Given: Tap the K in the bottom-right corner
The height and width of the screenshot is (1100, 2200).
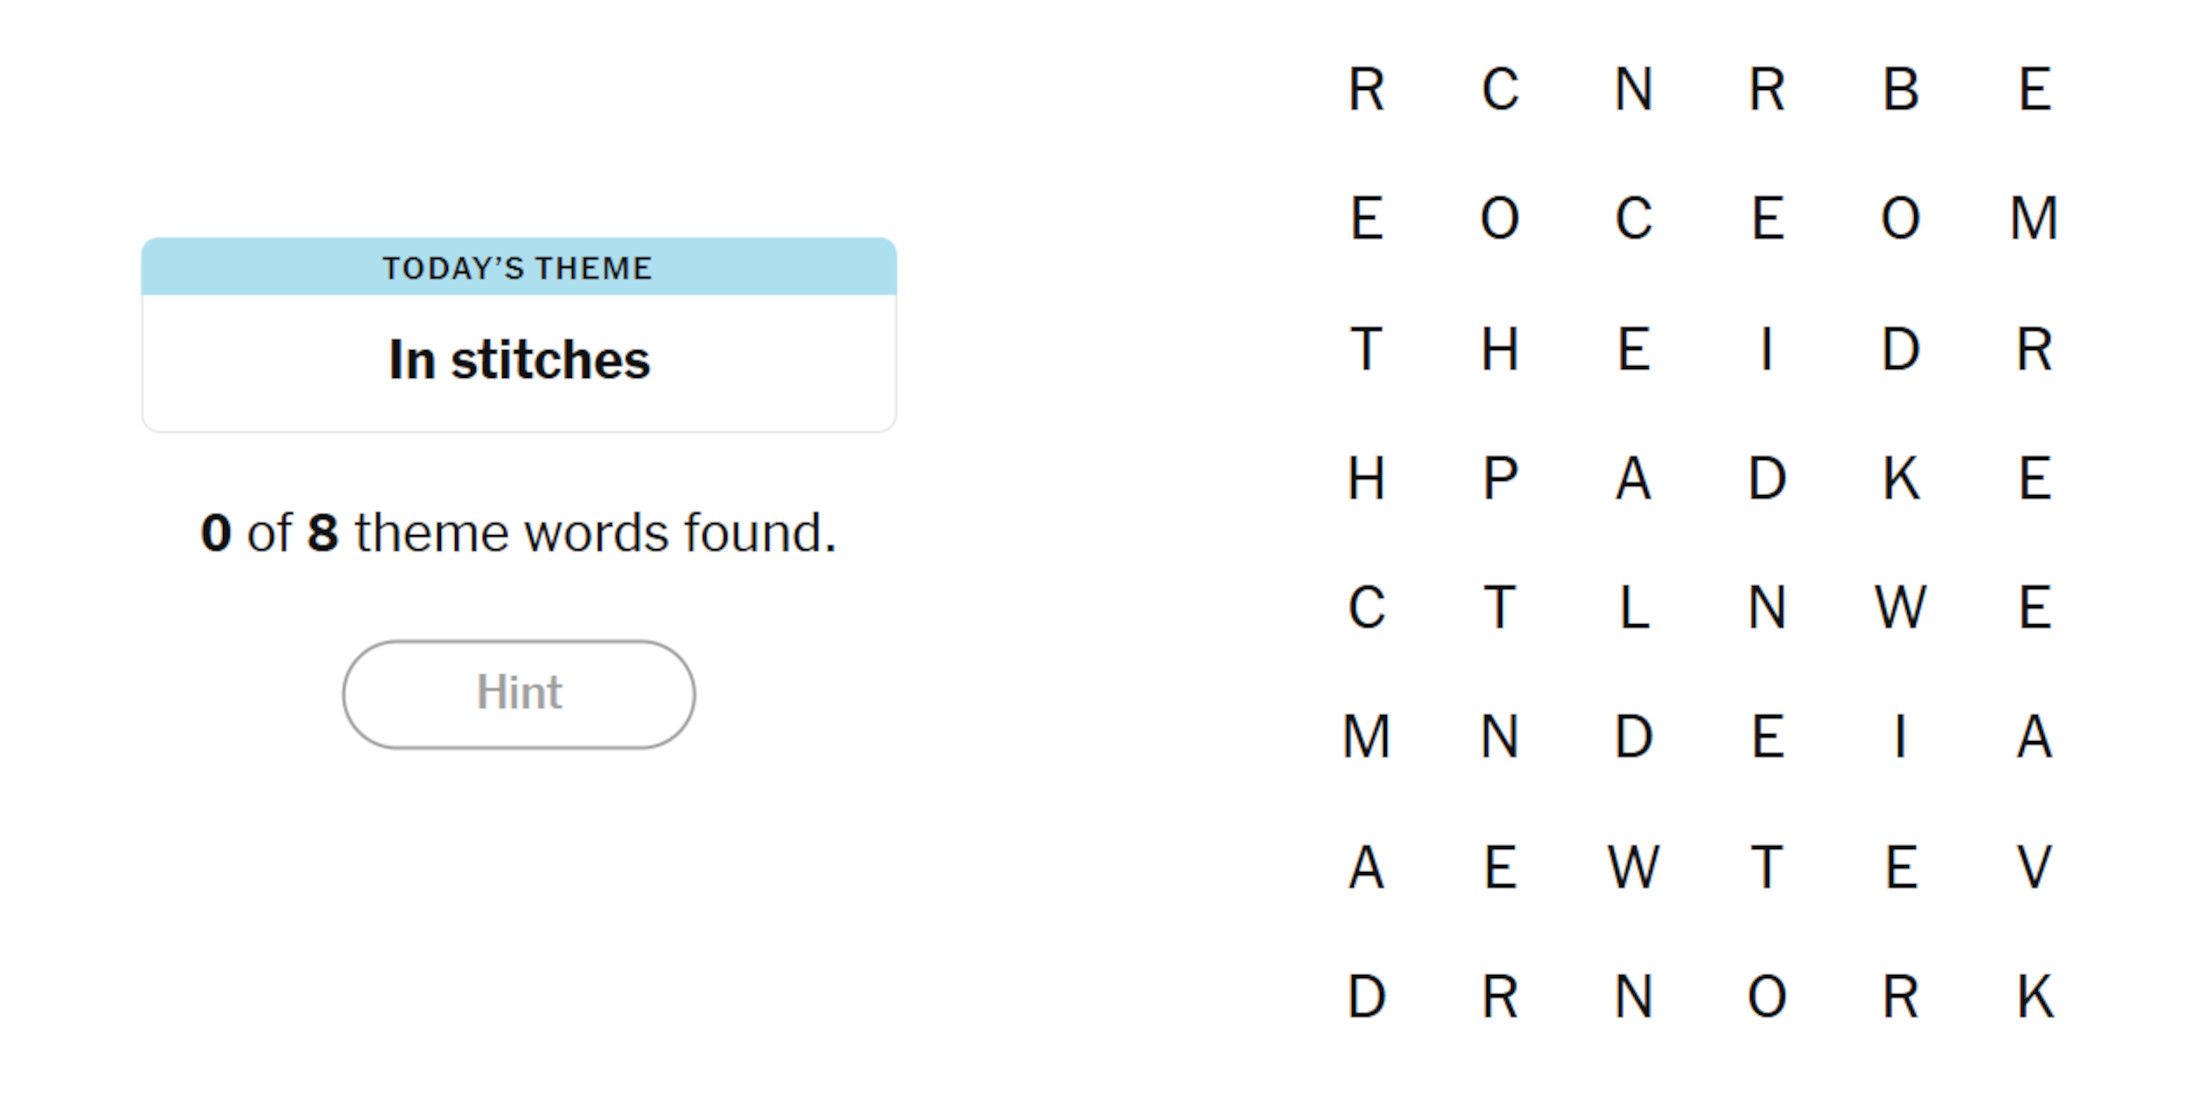Looking at the screenshot, I should coord(2034,996).
